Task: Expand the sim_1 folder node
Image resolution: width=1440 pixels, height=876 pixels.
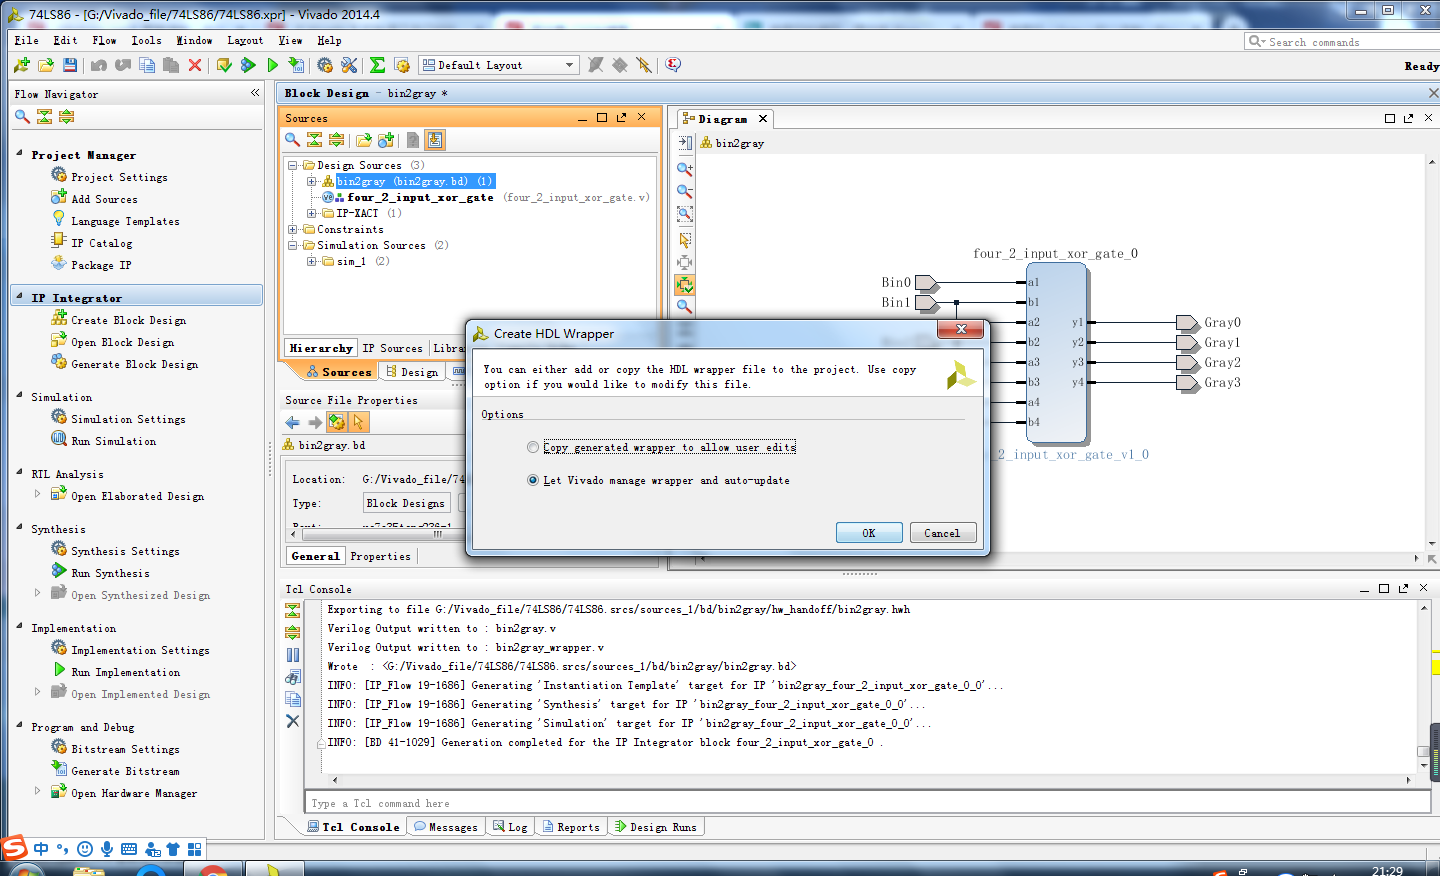Action: coord(312,262)
